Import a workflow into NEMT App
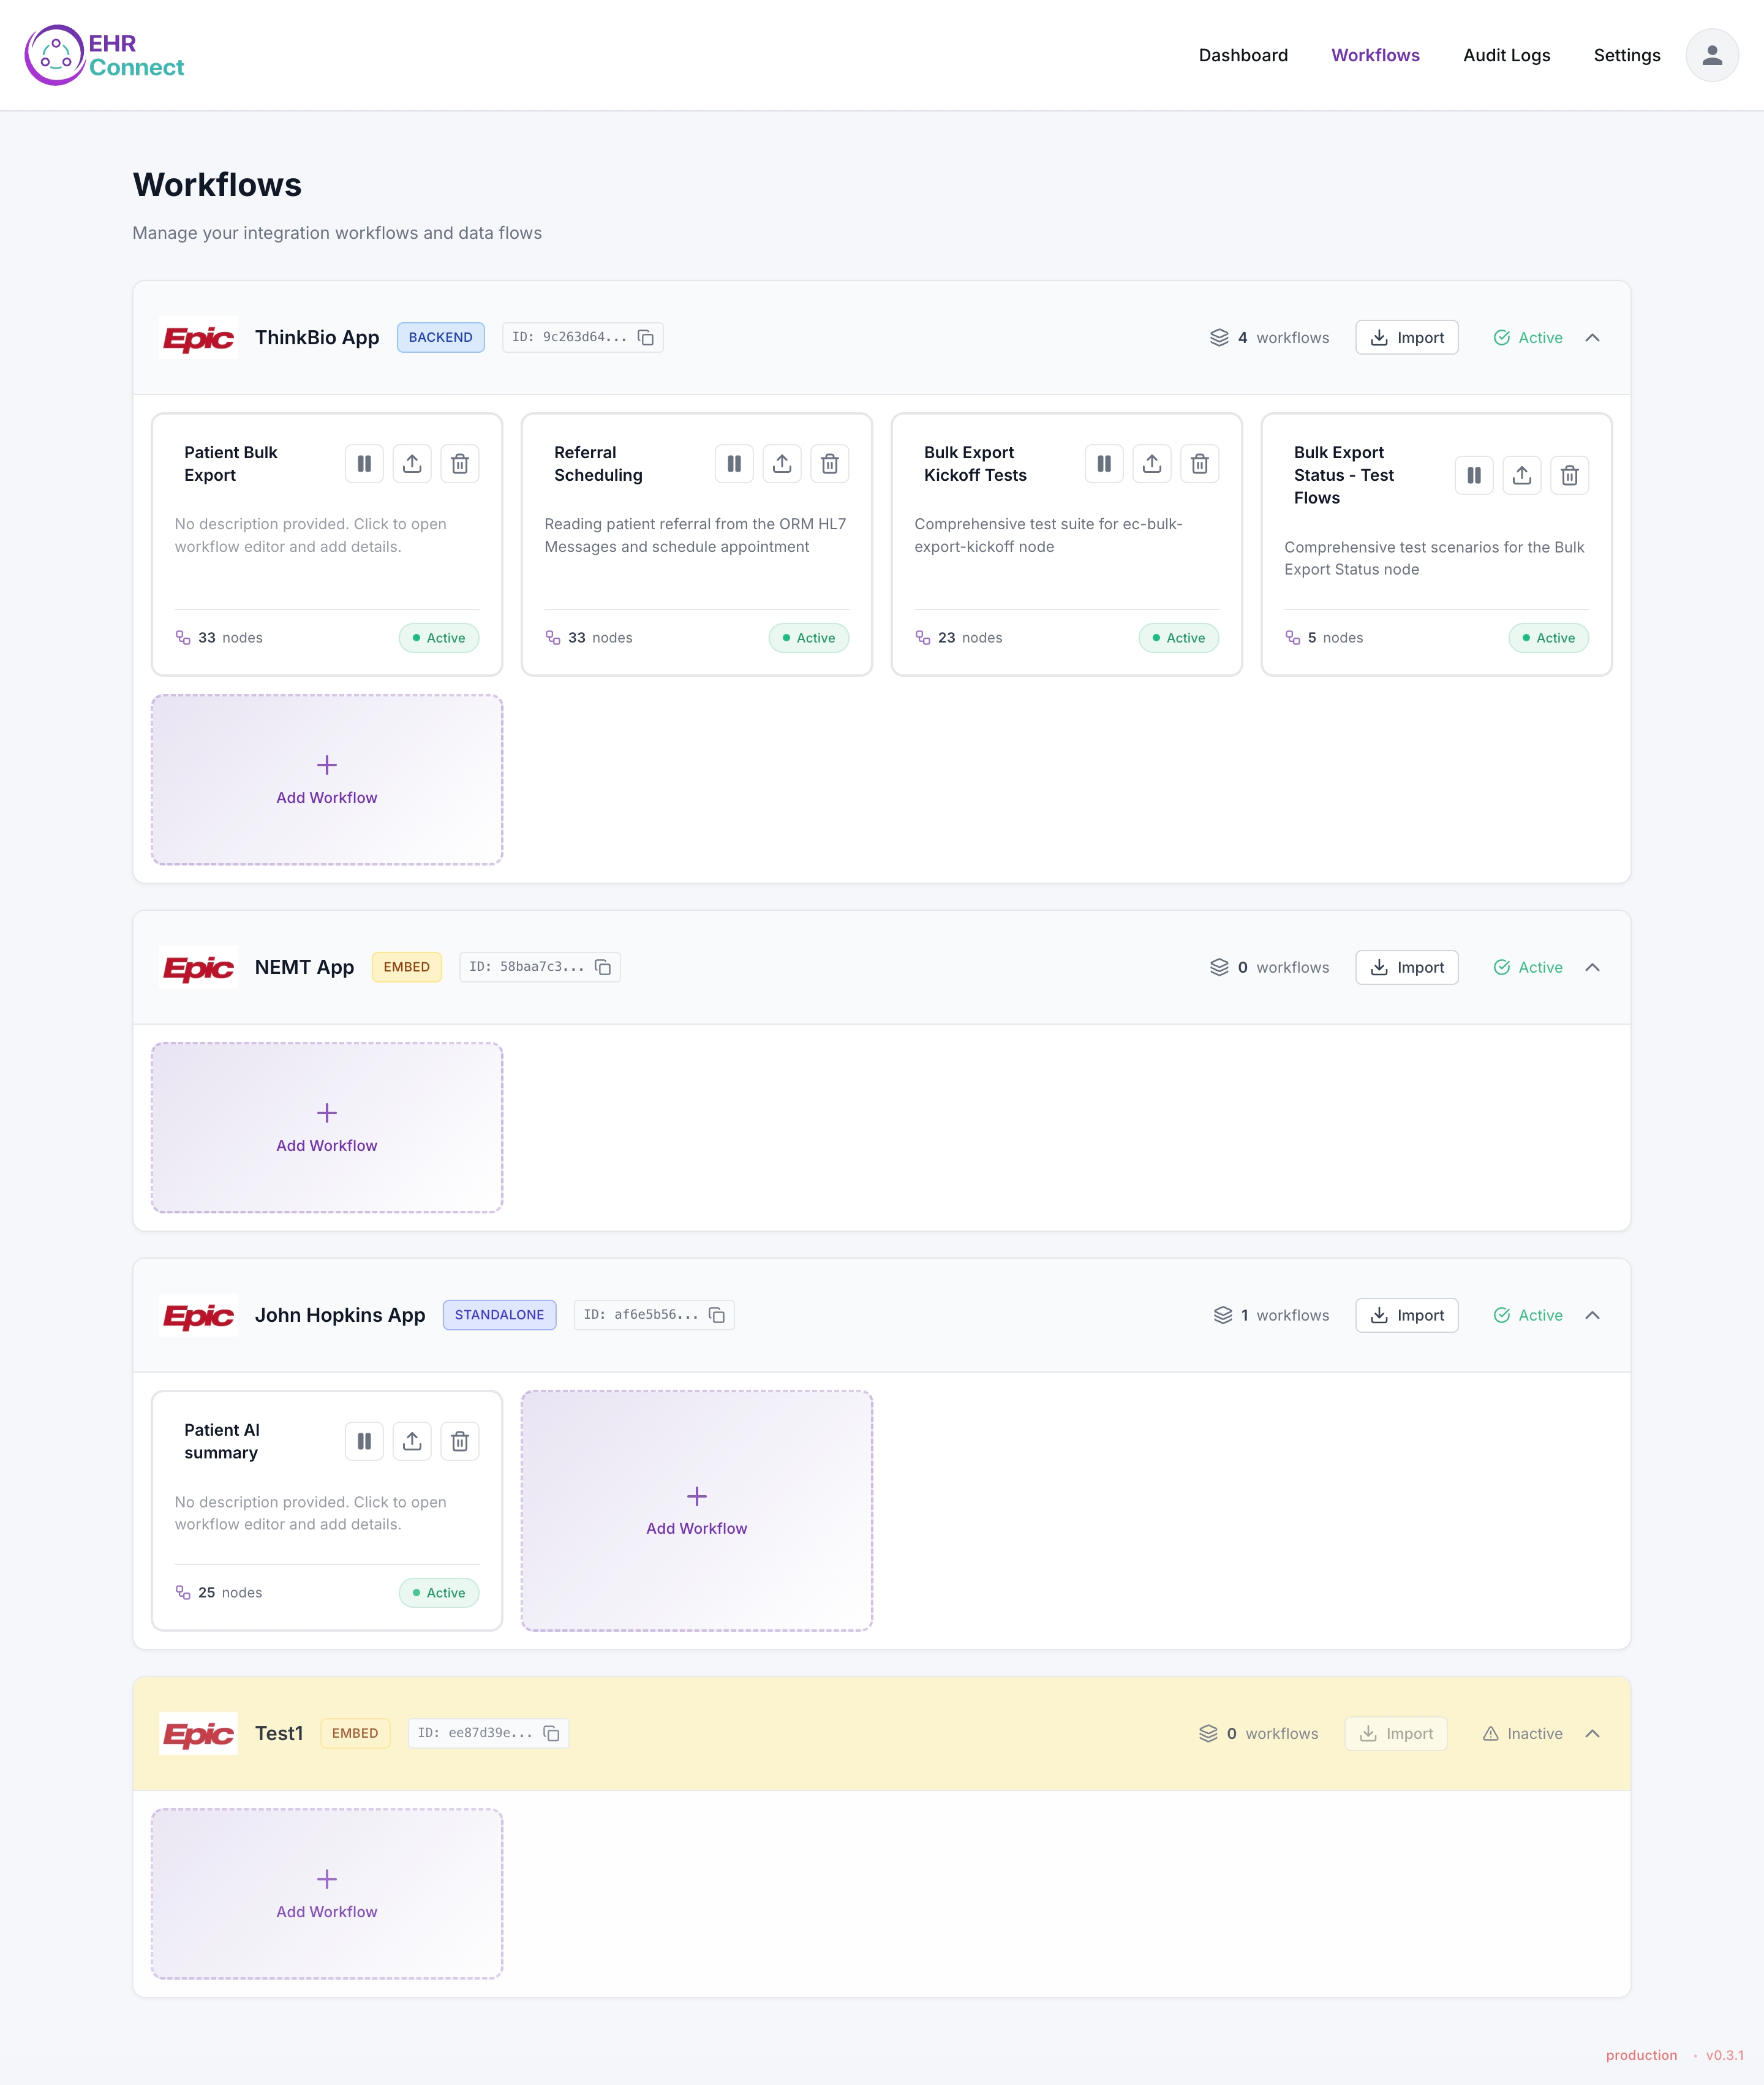1764x2085 pixels. pos(1406,967)
